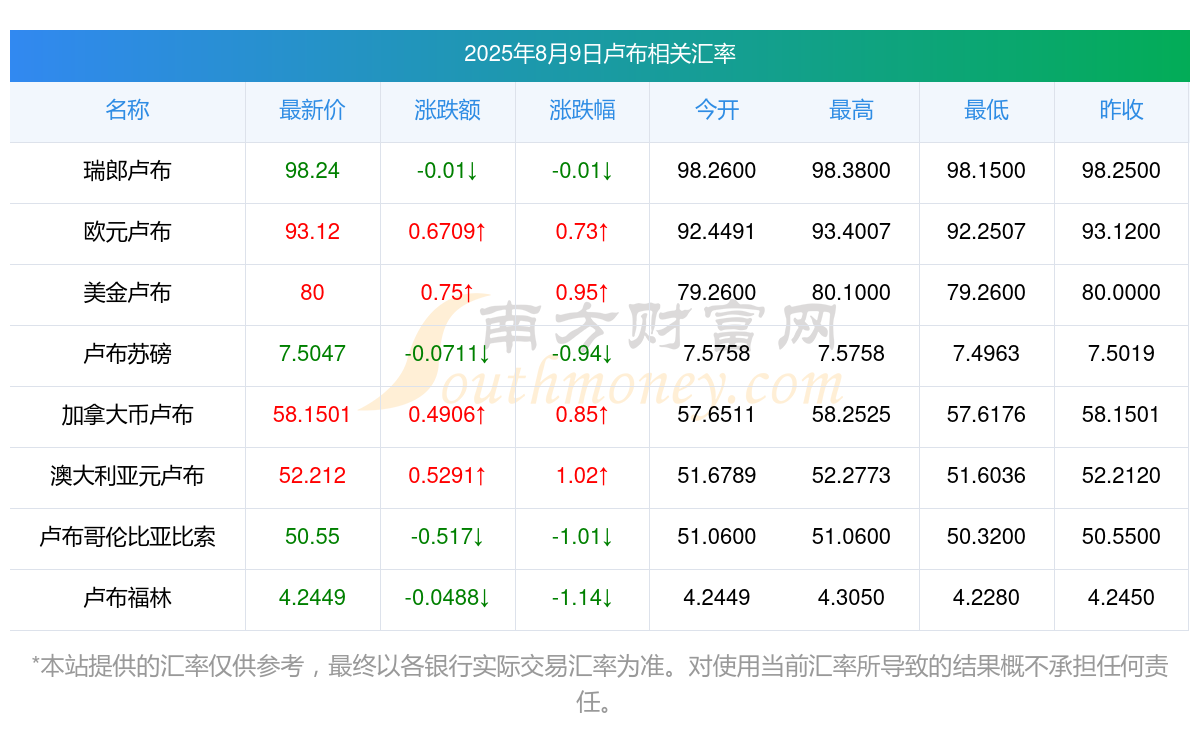Select the open value 92.4491
Screen dimensions: 1200x733
pyautogui.click(x=717, y=232)
